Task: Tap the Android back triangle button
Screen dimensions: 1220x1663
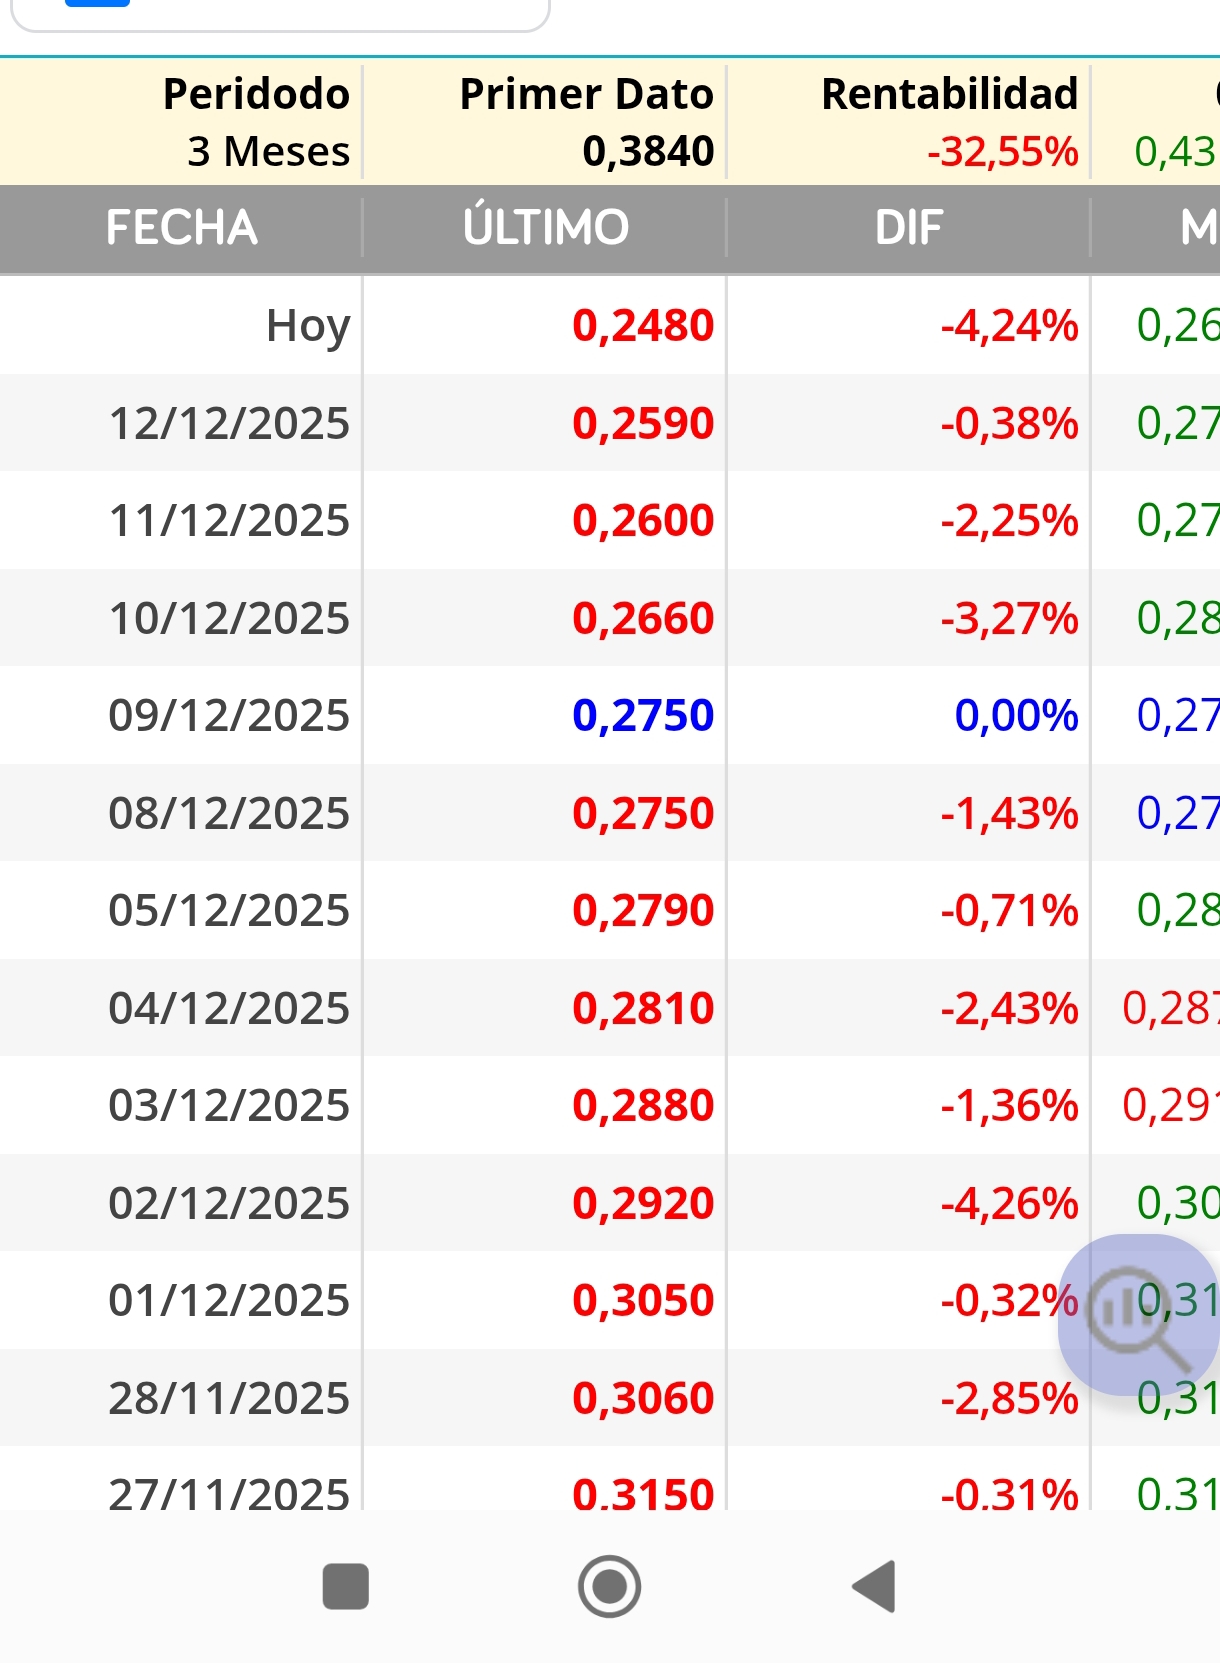Action: [x=874, y=1586]
